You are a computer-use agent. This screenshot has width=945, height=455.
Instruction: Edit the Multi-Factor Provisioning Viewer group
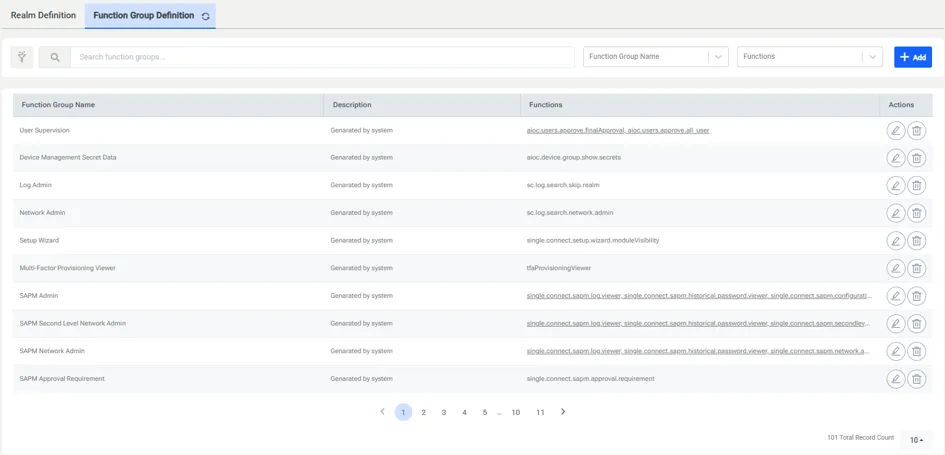896,268
